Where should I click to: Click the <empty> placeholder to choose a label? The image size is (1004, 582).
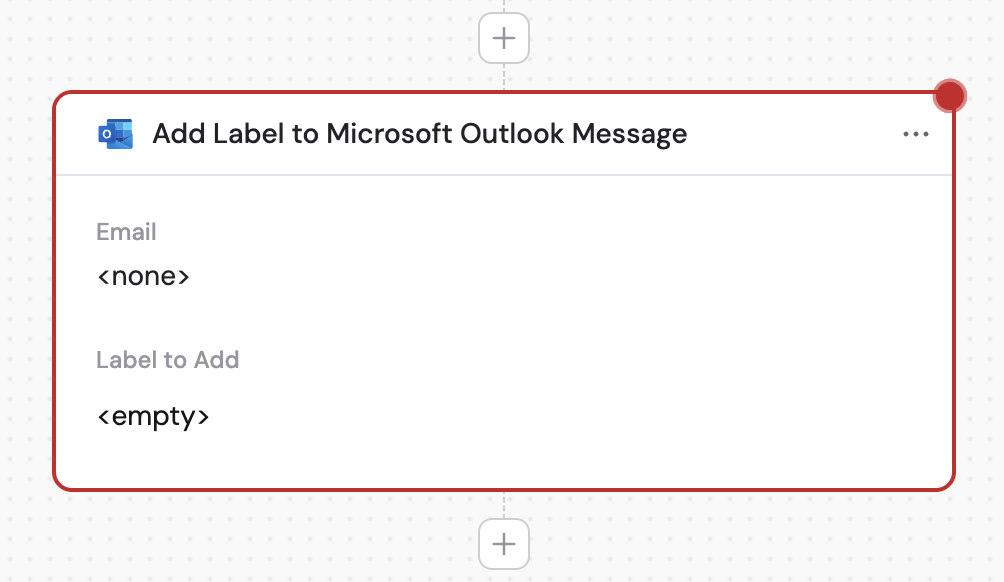tap(154, 415)
